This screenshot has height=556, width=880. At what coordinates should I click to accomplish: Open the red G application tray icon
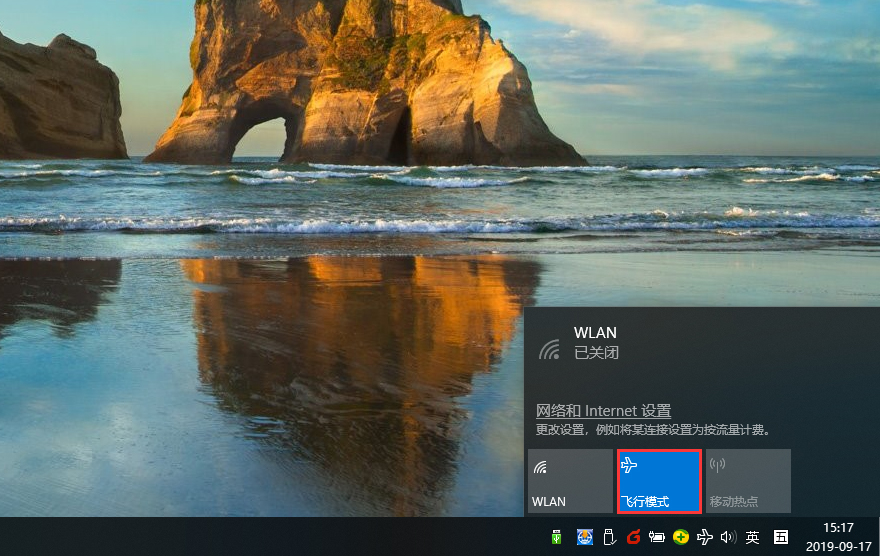[x=634, y=537]
